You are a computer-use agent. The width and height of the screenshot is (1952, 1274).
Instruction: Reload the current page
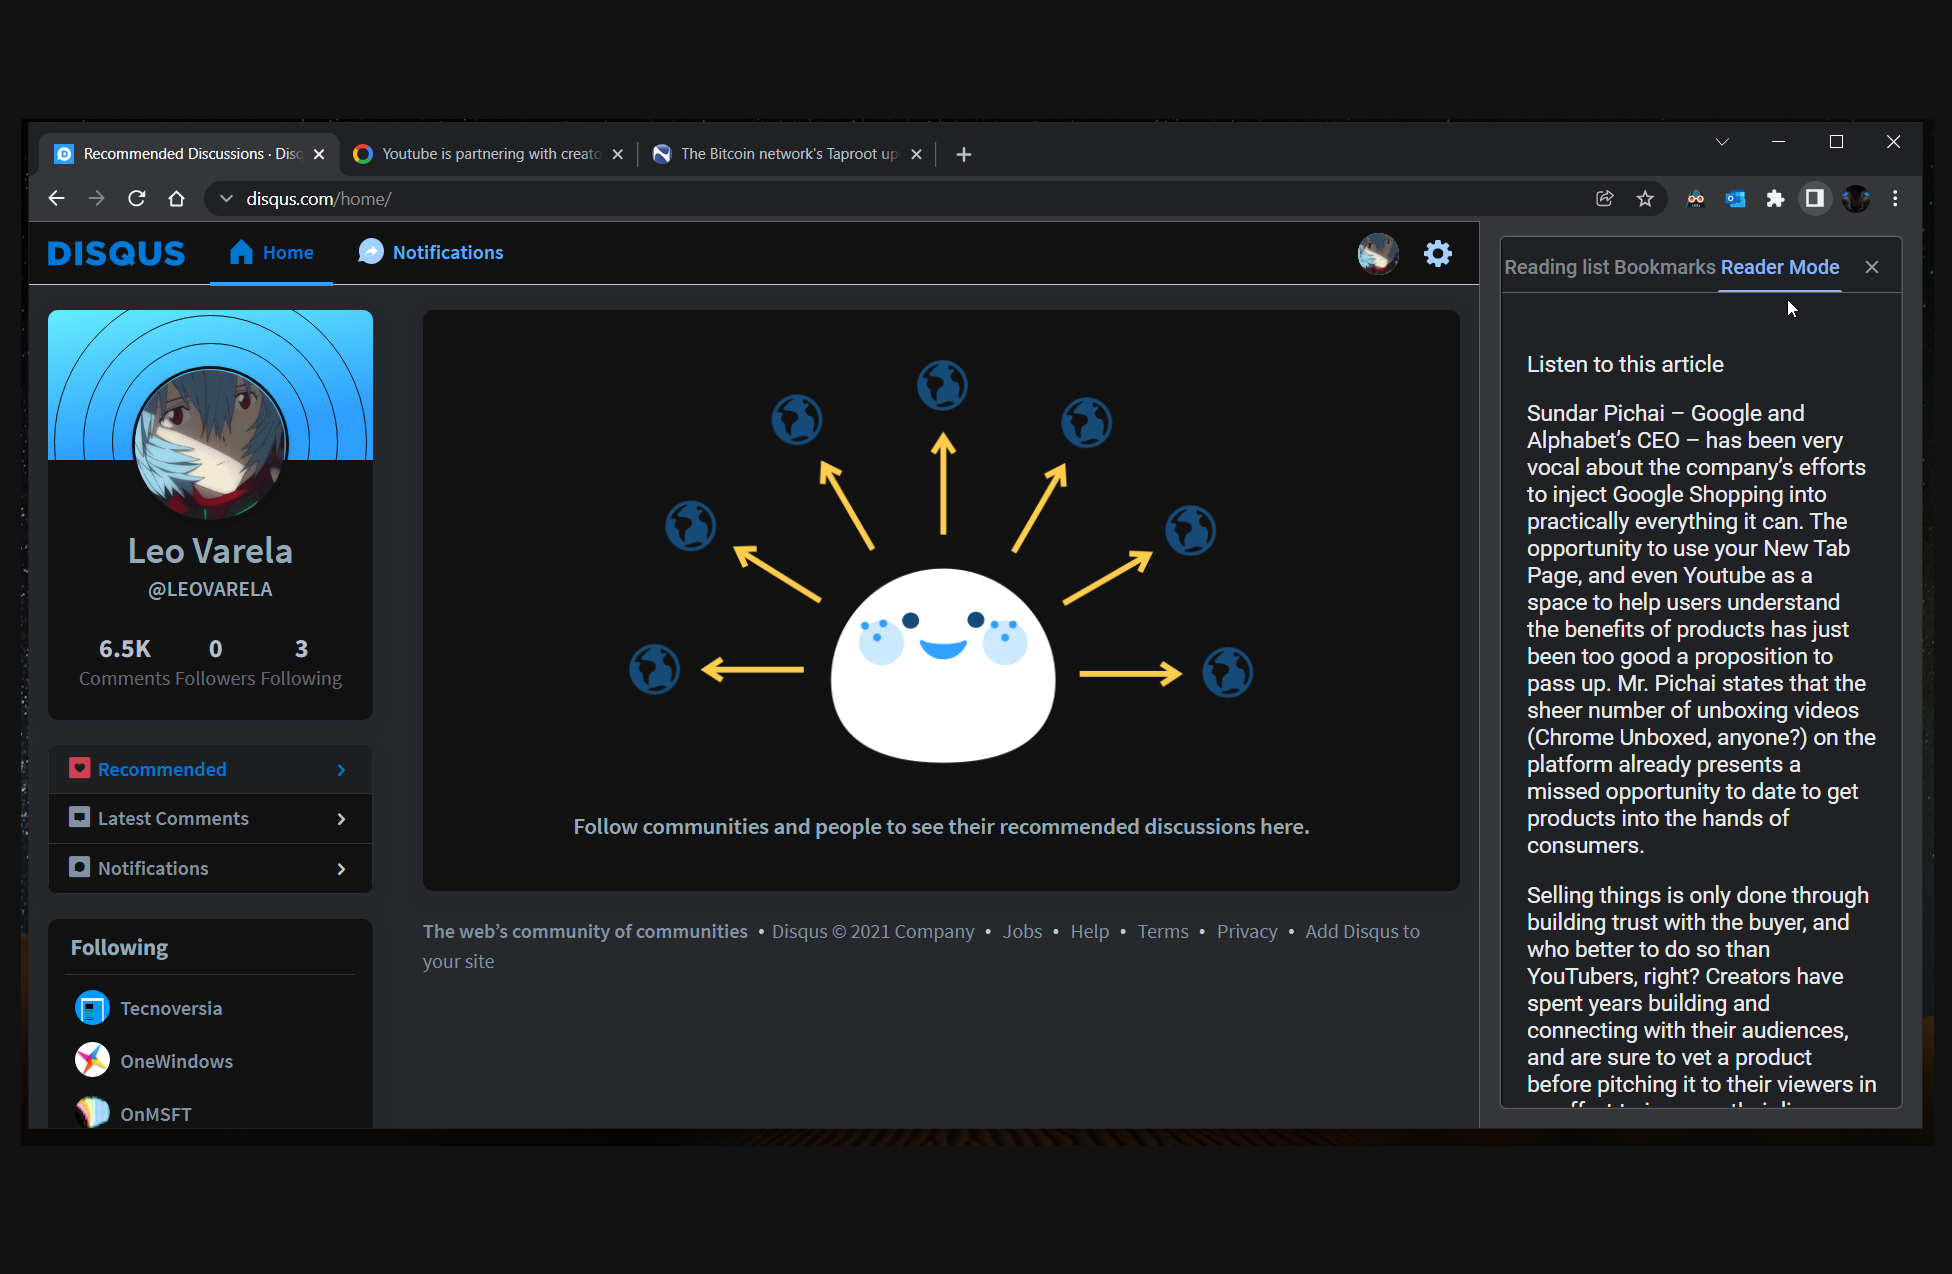click(137, 199)
